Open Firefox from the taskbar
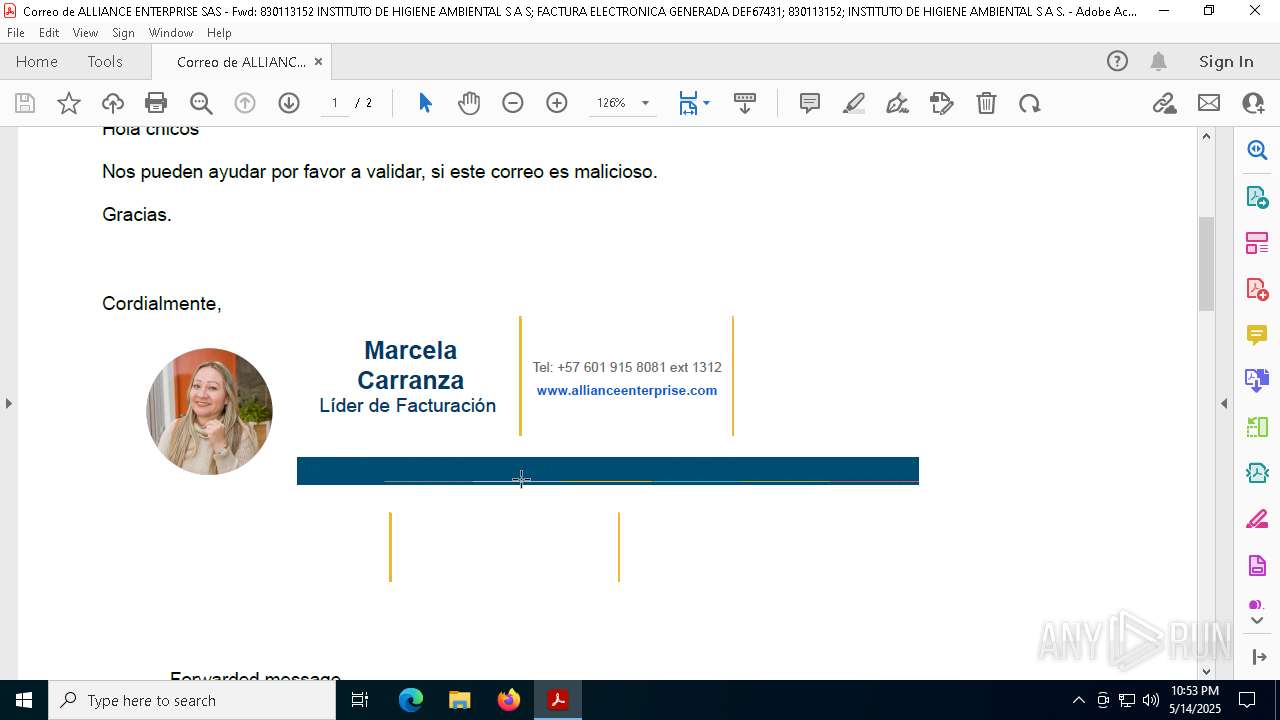This screenshot has width=1280, height=720. pos(509,700)
